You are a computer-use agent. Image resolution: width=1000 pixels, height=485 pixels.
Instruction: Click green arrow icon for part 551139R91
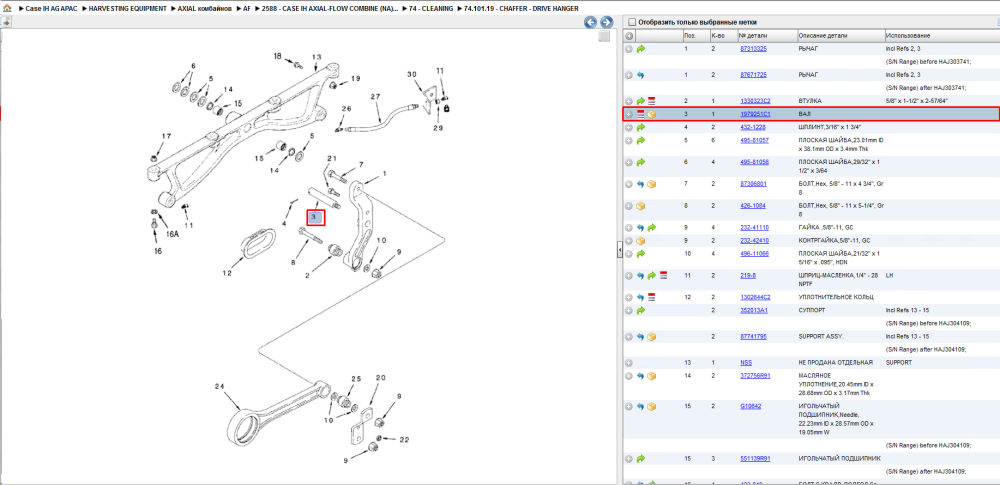point(641,458)
